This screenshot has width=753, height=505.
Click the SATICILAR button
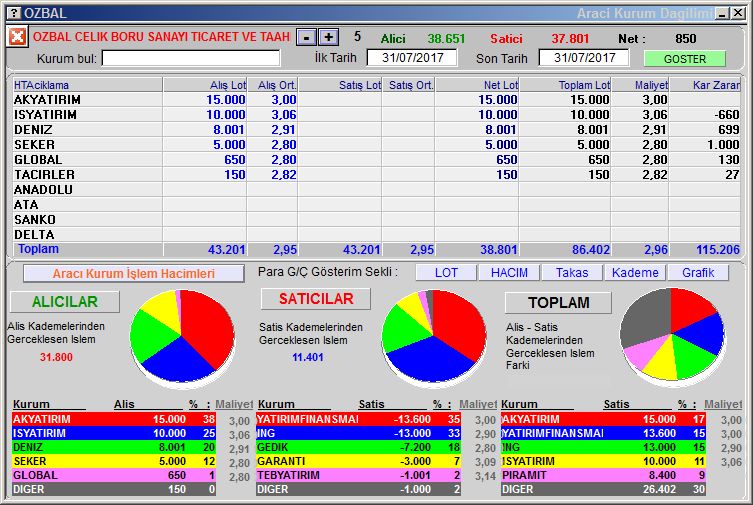coord(316,299)
